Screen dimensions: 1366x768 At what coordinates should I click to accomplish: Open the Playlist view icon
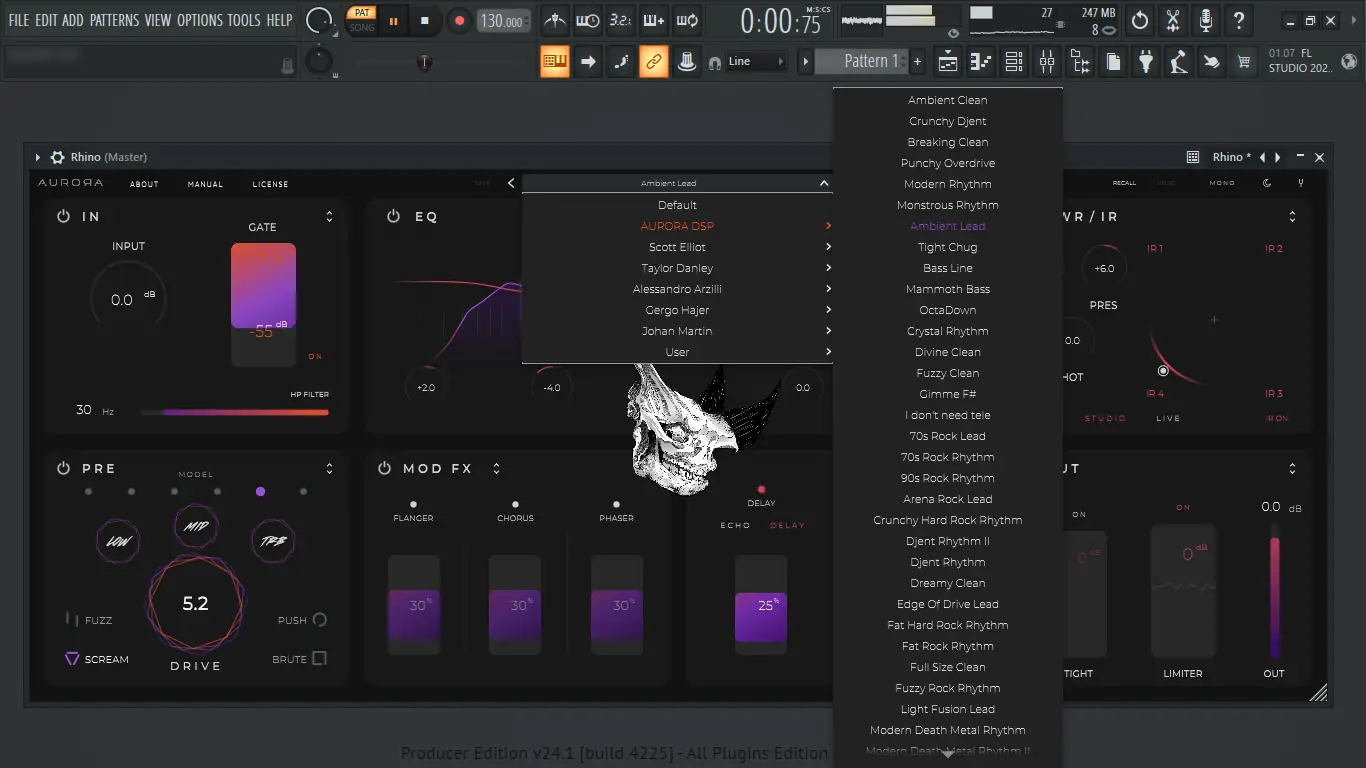pos(948,62)
